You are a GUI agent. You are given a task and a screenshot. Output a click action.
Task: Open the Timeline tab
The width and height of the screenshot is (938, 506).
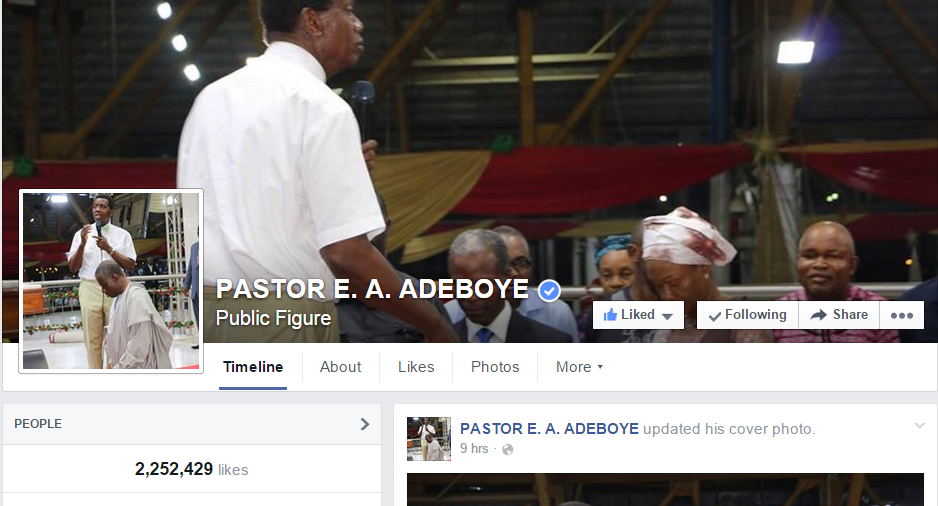click(x=253, y=367)
